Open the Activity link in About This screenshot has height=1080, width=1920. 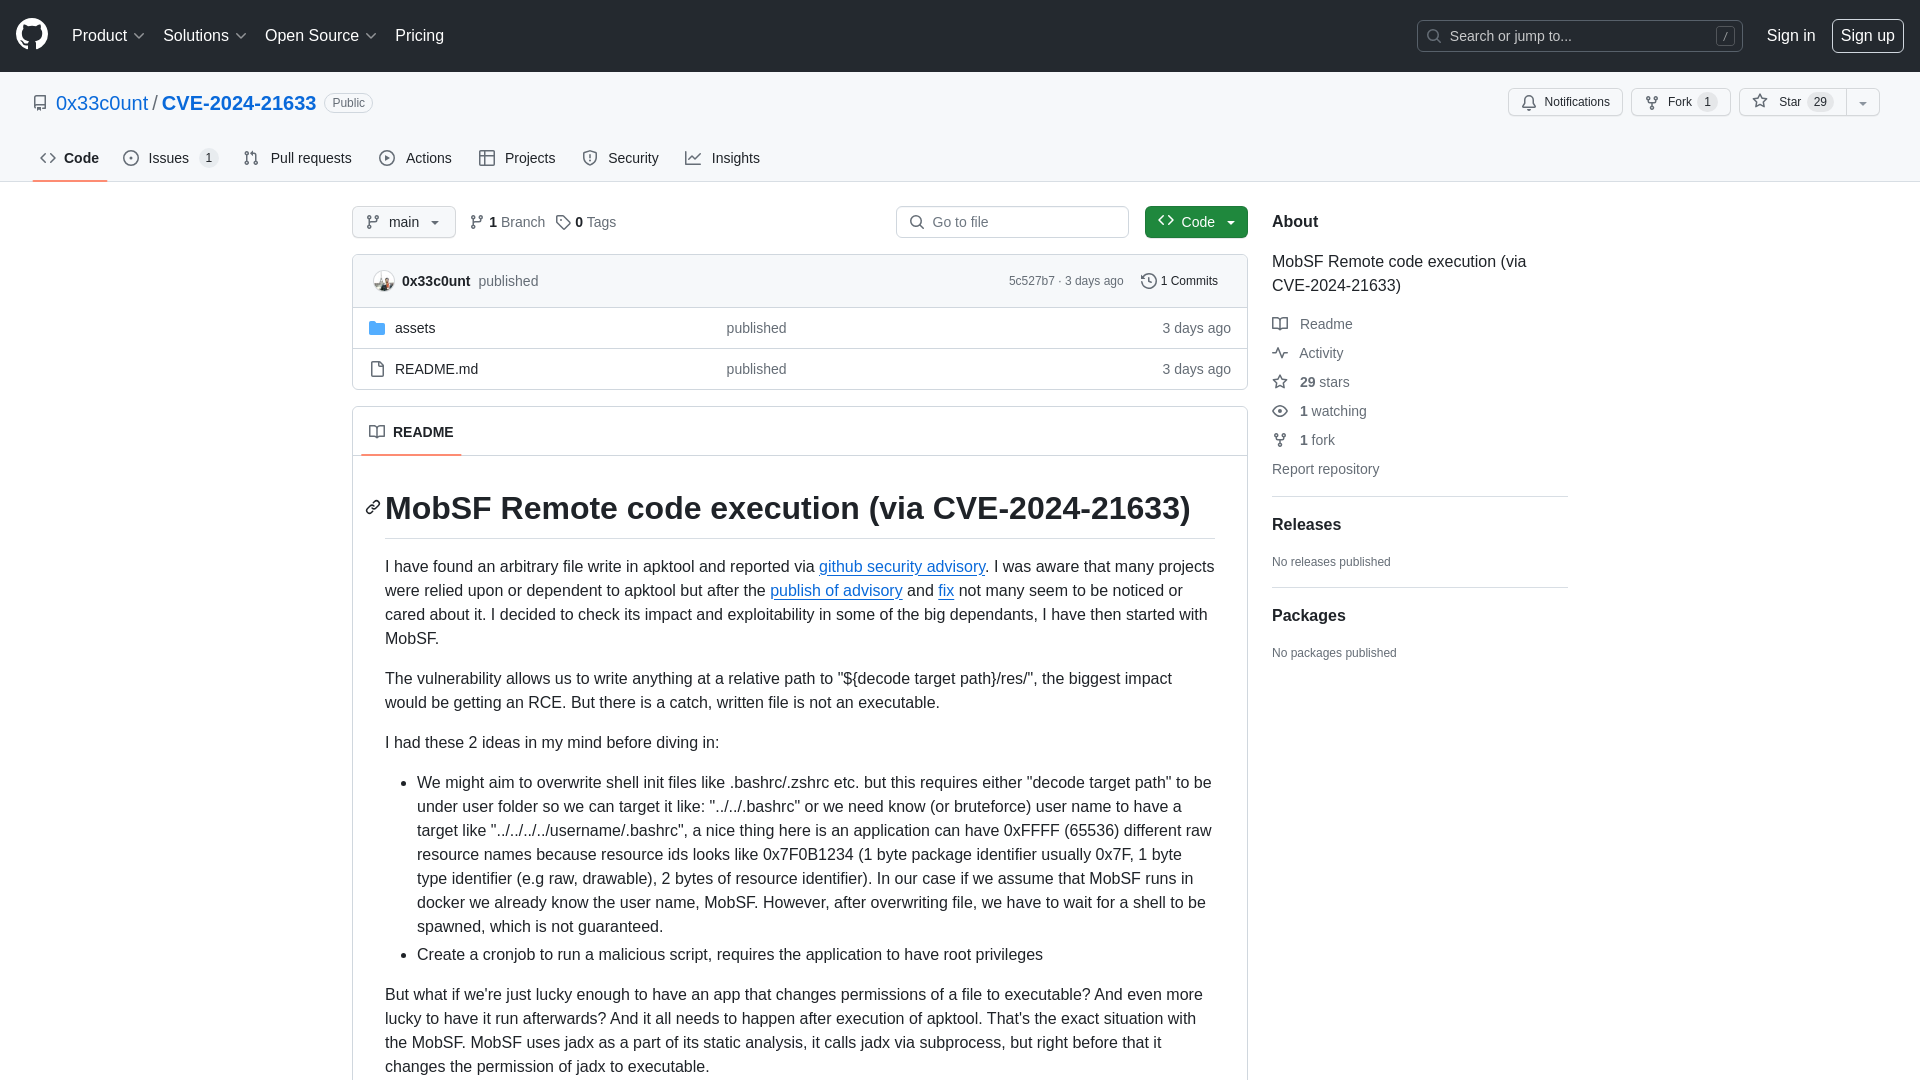(1308, 353)
